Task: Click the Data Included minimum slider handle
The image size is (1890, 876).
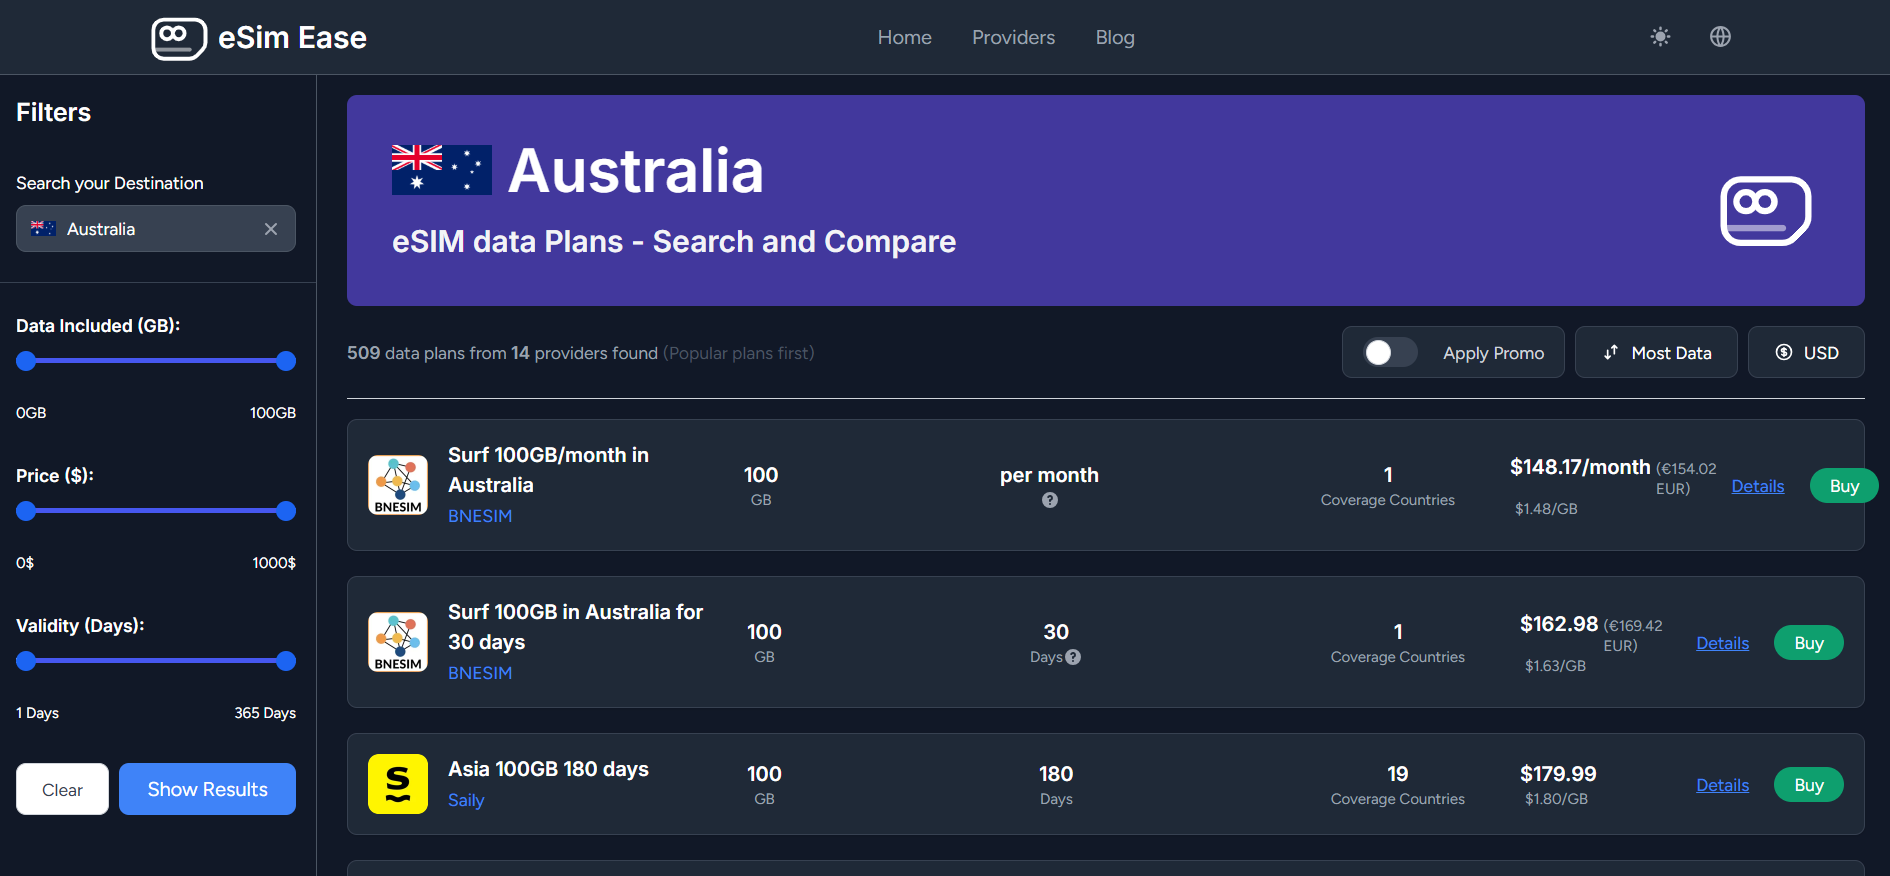Action: [x=26, y=361]
